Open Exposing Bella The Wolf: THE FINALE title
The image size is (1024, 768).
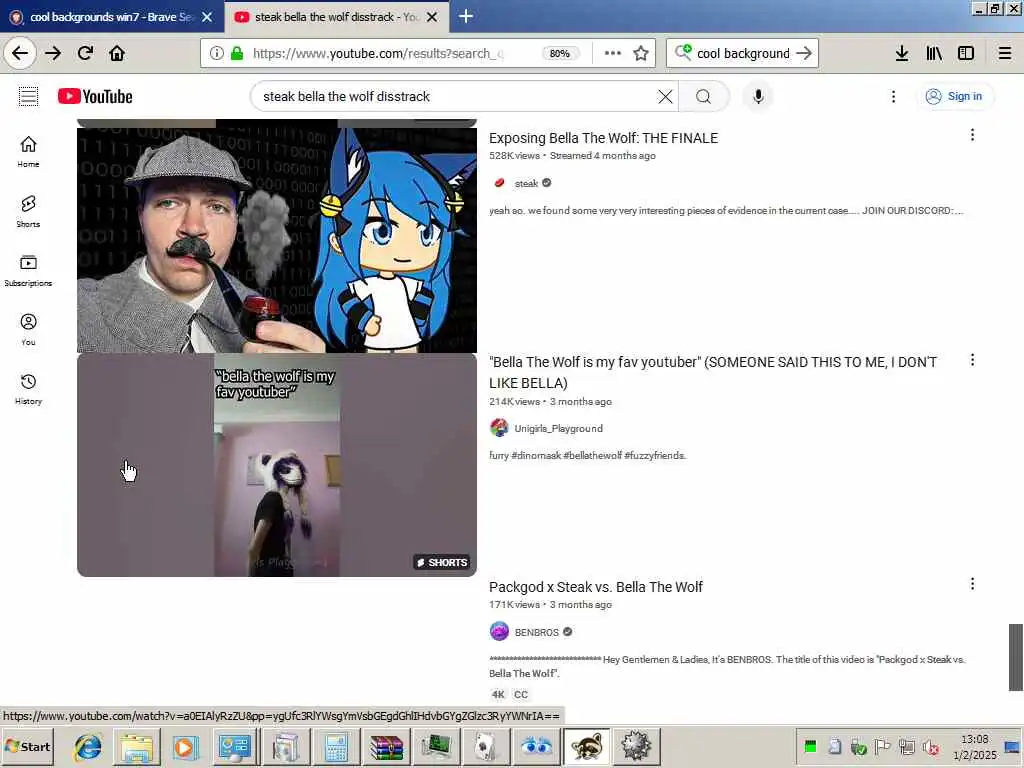(x=603, y=138)
